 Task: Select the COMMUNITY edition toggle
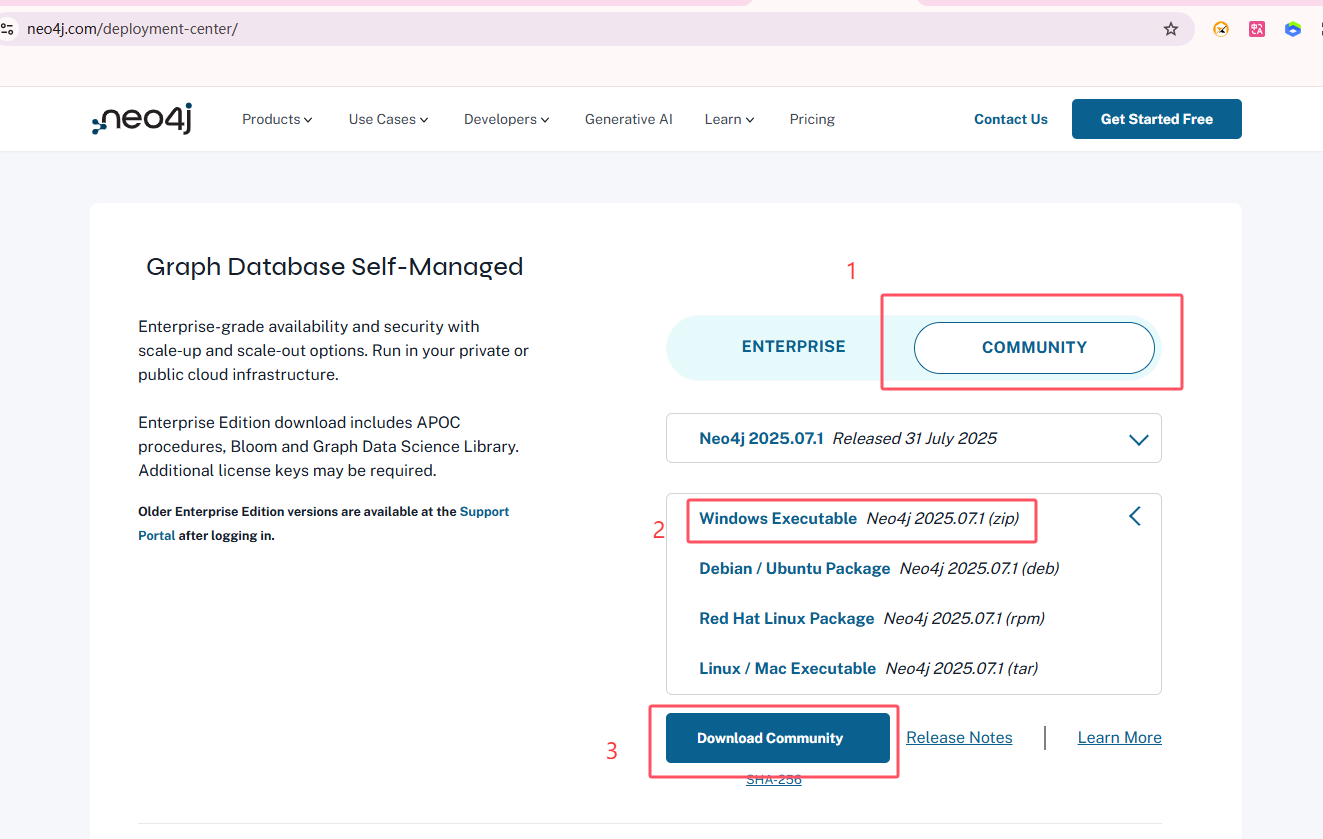pos(1034,348)
